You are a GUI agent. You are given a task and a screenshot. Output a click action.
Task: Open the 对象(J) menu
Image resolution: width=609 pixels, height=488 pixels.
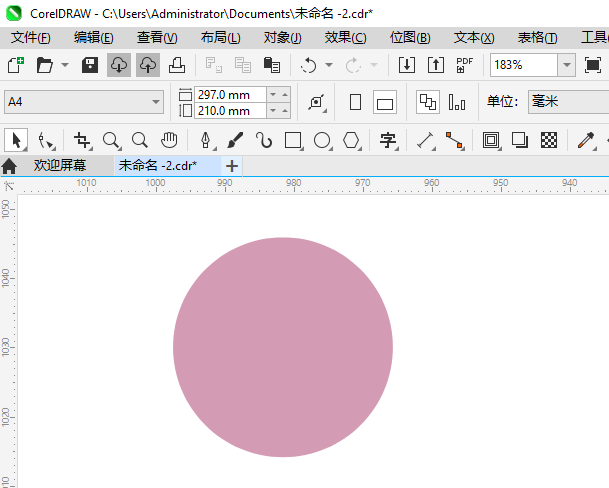tap(282, 38)
